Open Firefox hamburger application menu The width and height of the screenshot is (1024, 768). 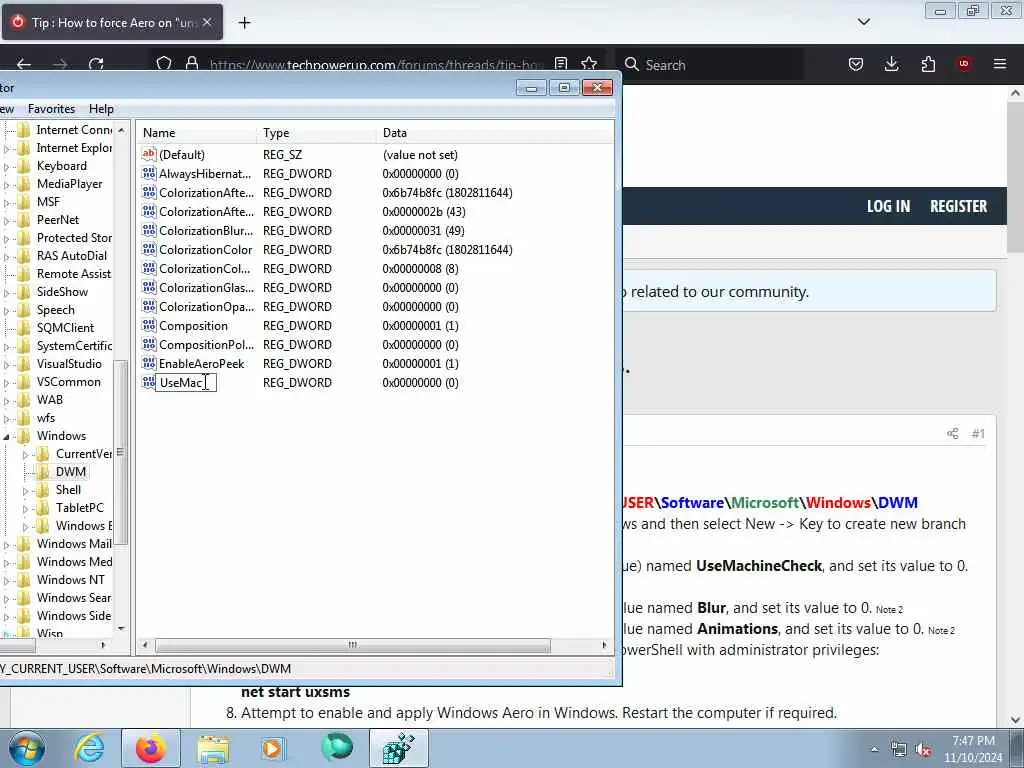click(1000, 64)
